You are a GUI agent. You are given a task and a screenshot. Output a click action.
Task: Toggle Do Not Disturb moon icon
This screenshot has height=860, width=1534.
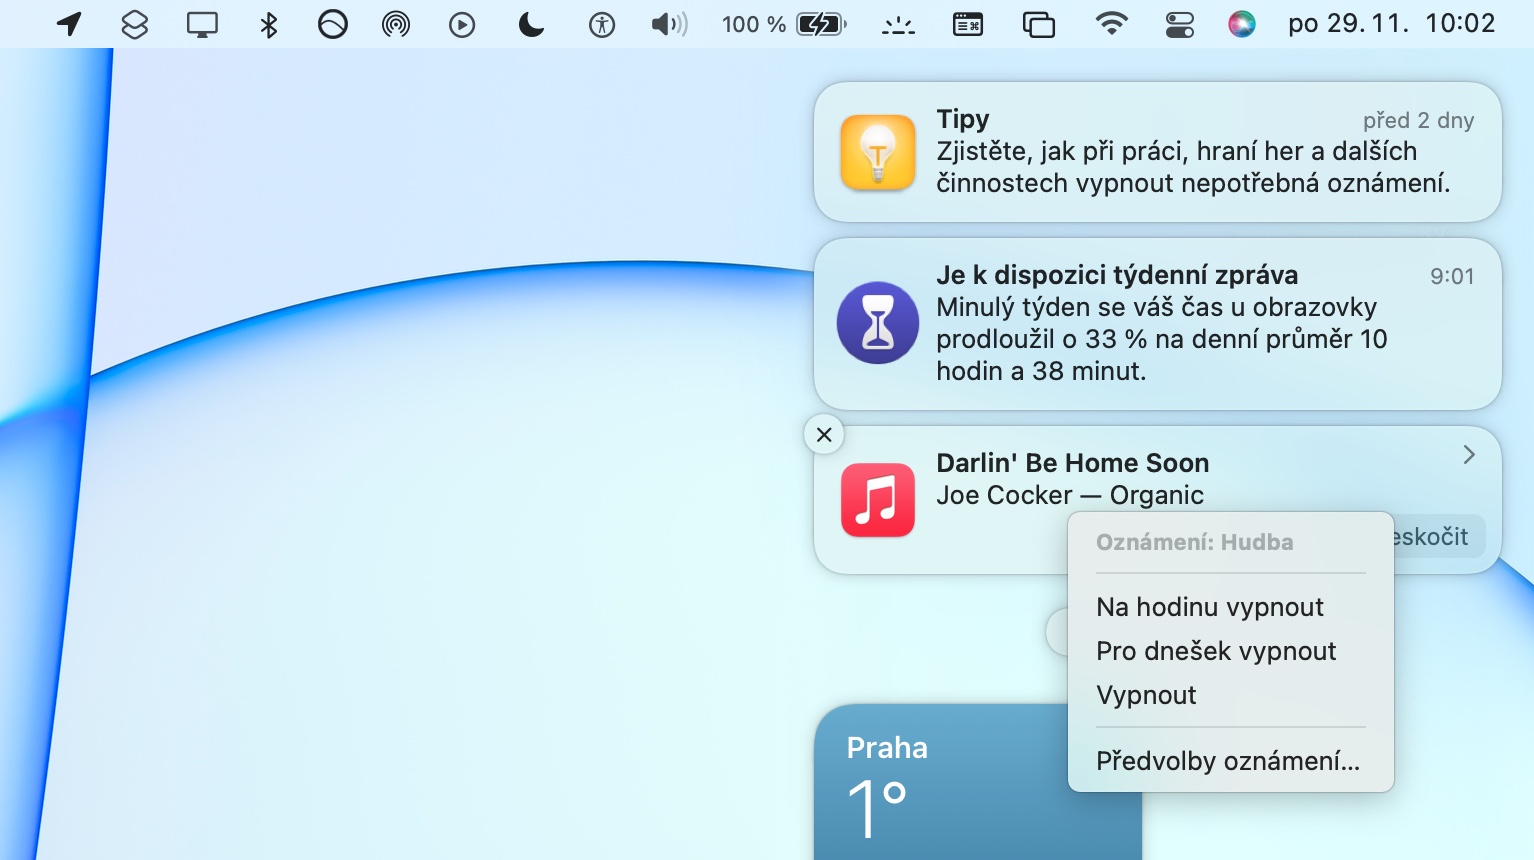click(x=531, y=24)
